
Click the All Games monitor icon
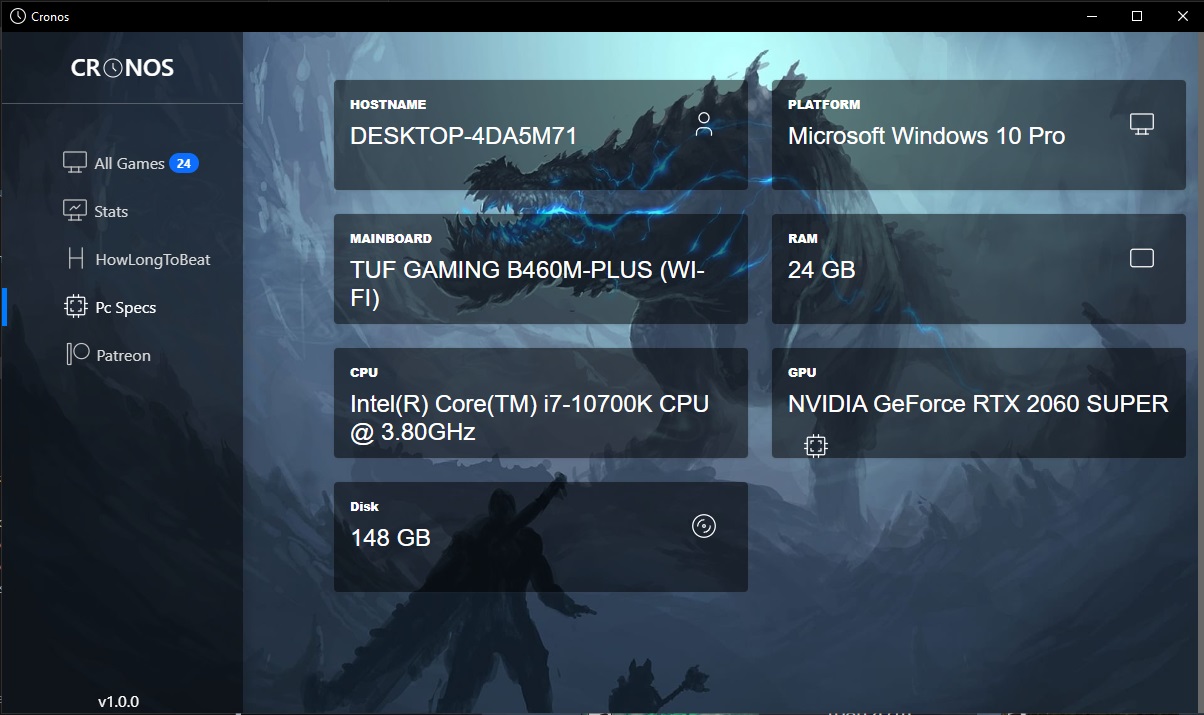click(75, 162)
